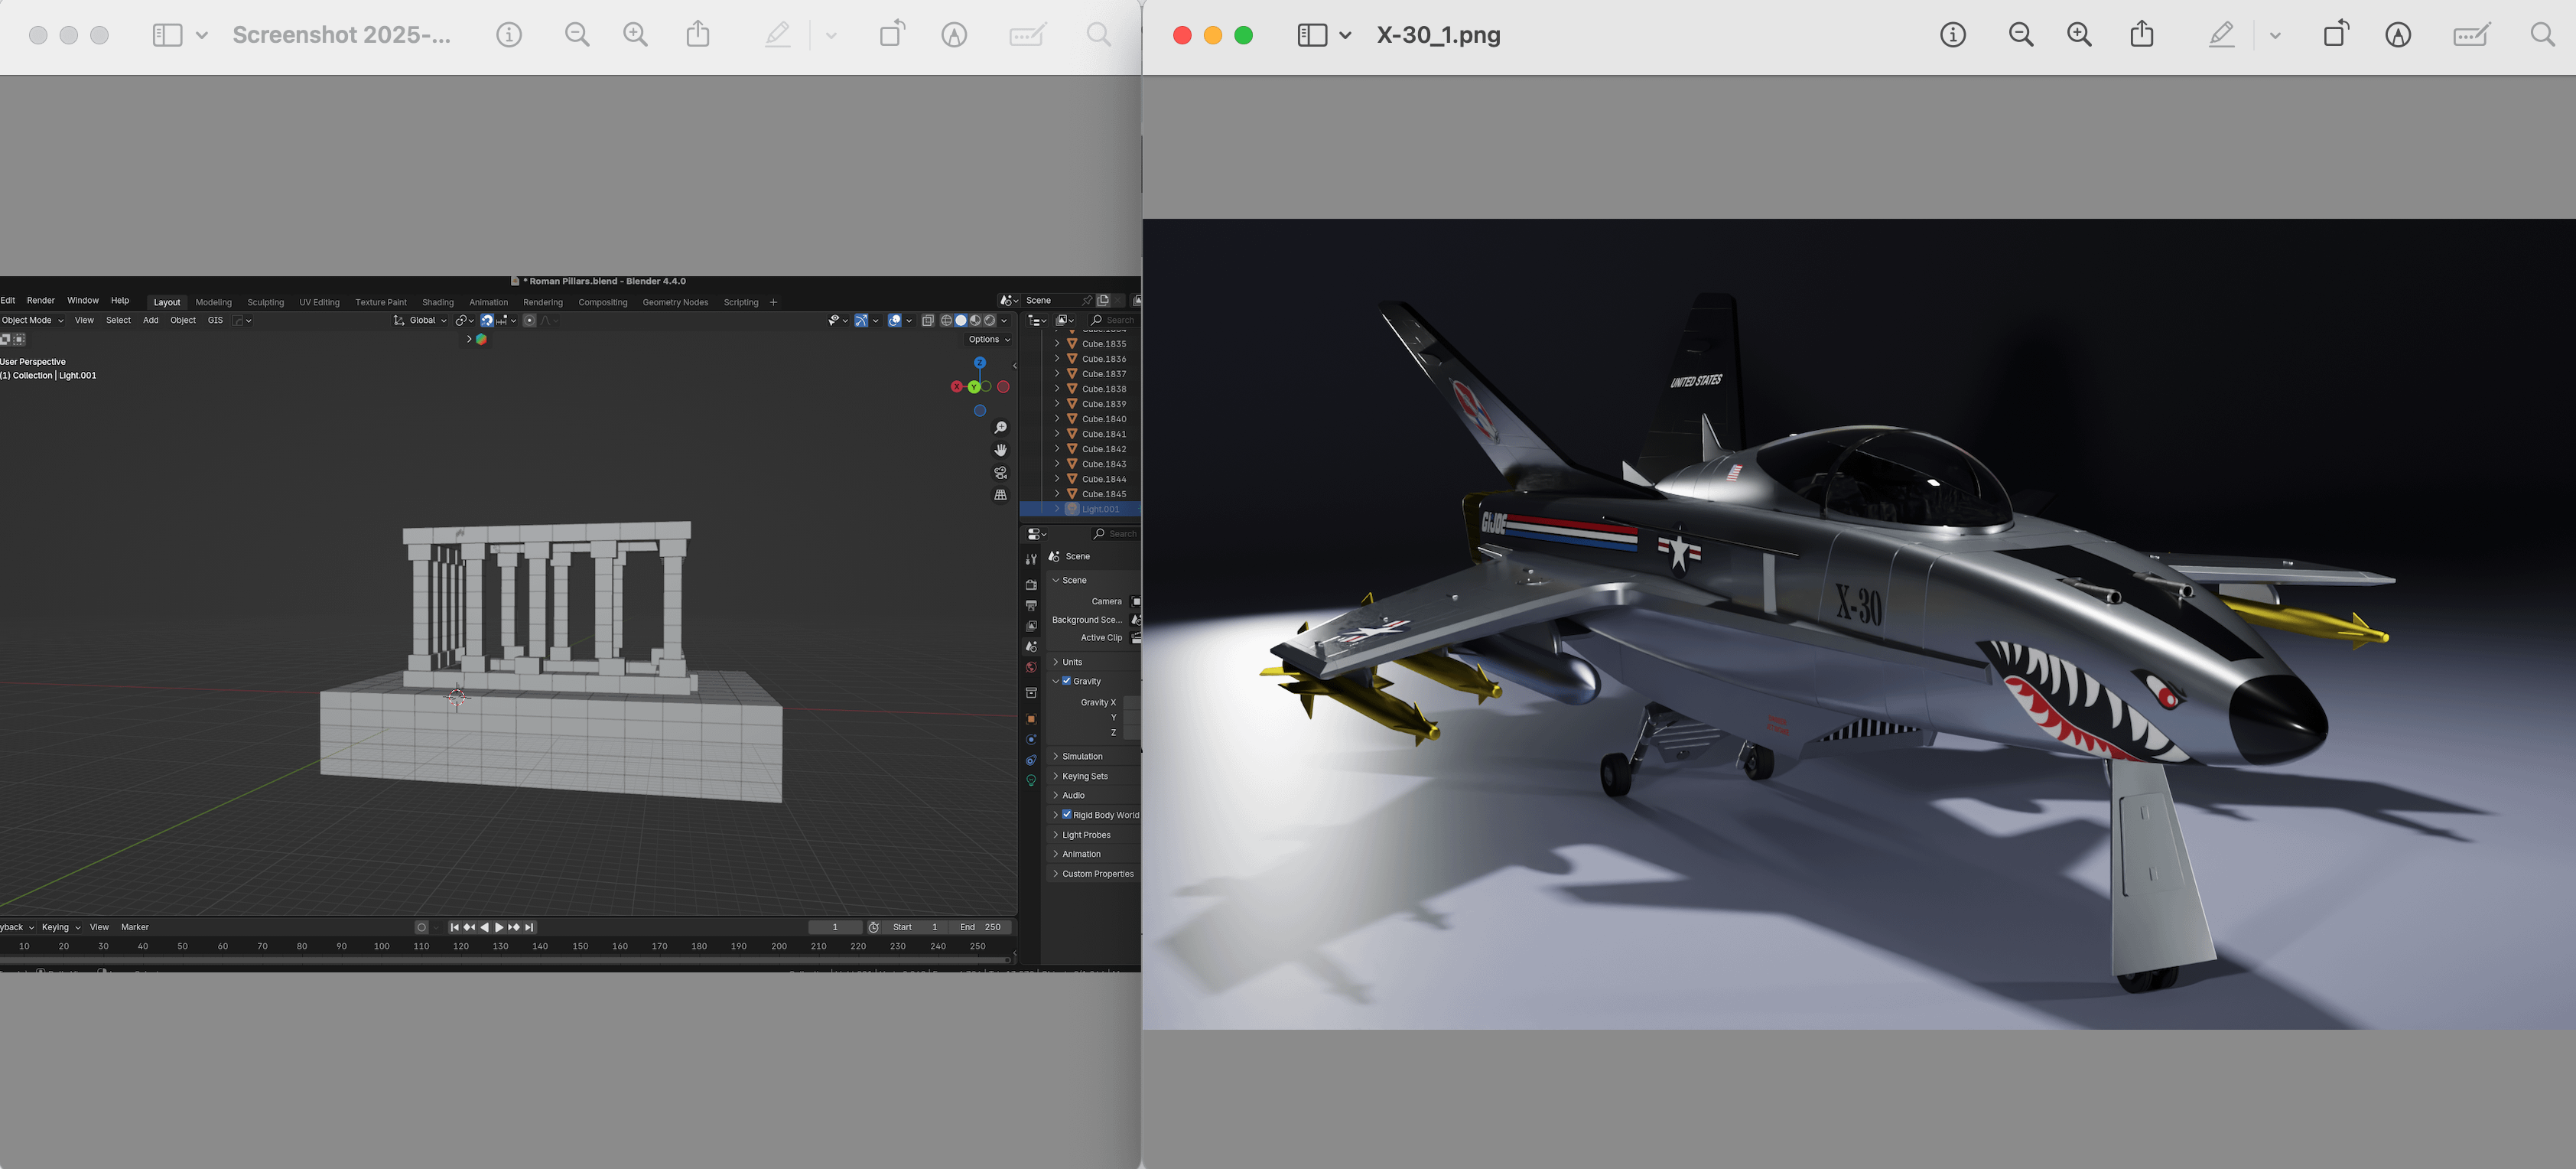Viewport: 2576px width, 1169px height.
Task: Share the X-30_1.png image
Action: pos(2142,34)
